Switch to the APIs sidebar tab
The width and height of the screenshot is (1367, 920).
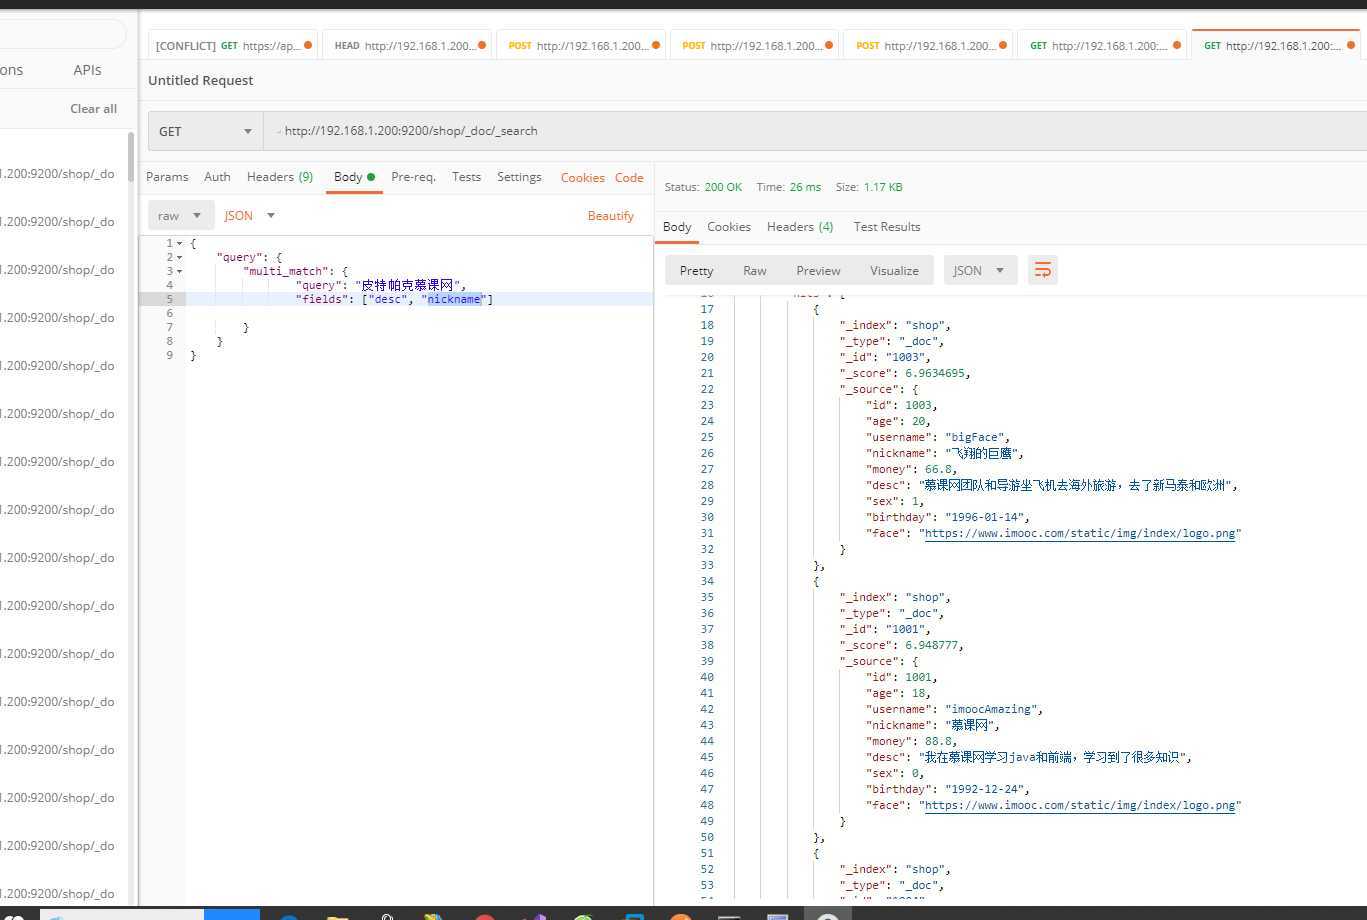[87, 70]
